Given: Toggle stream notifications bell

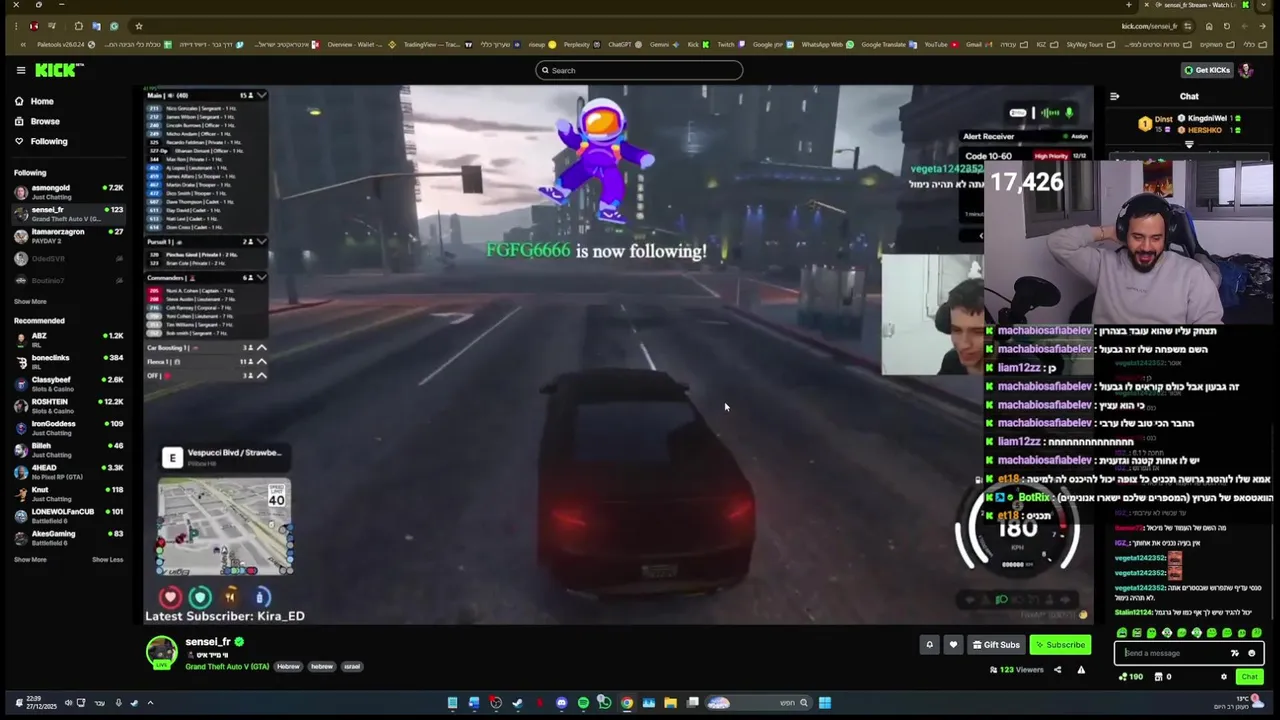Looking at the screenshot, I should (929, 645).
